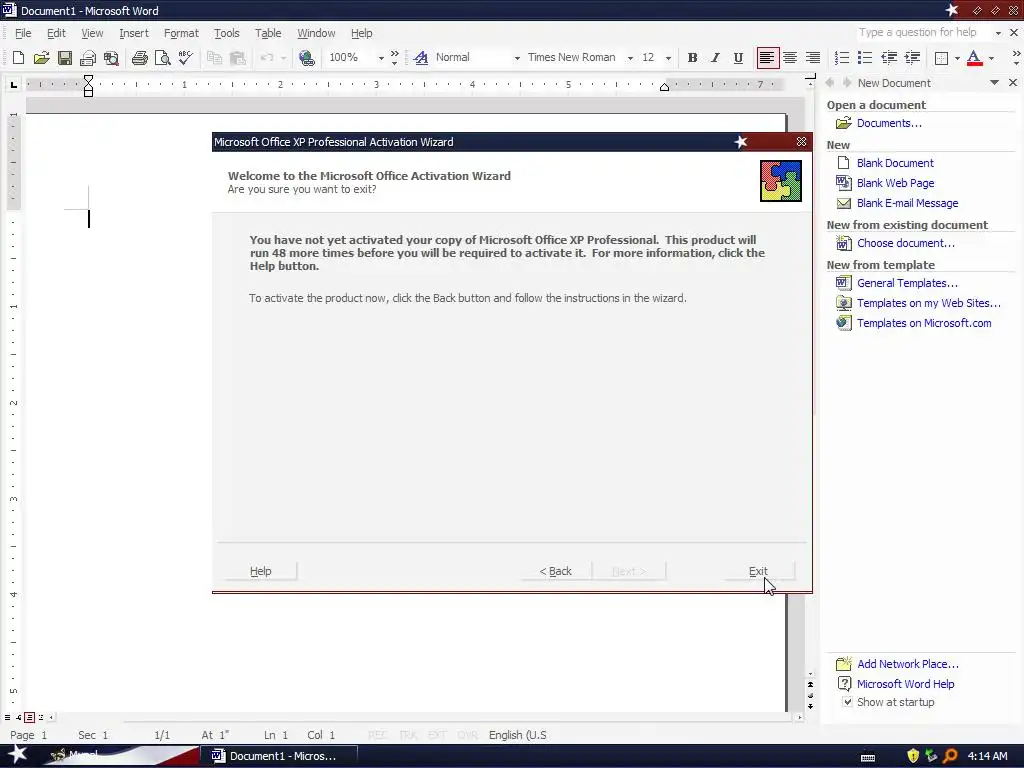Viewport: 1024px width, 768px height.
Task: Click Back button in Activation Wizard
Action: pyautogui.click(x=556, y=571)
